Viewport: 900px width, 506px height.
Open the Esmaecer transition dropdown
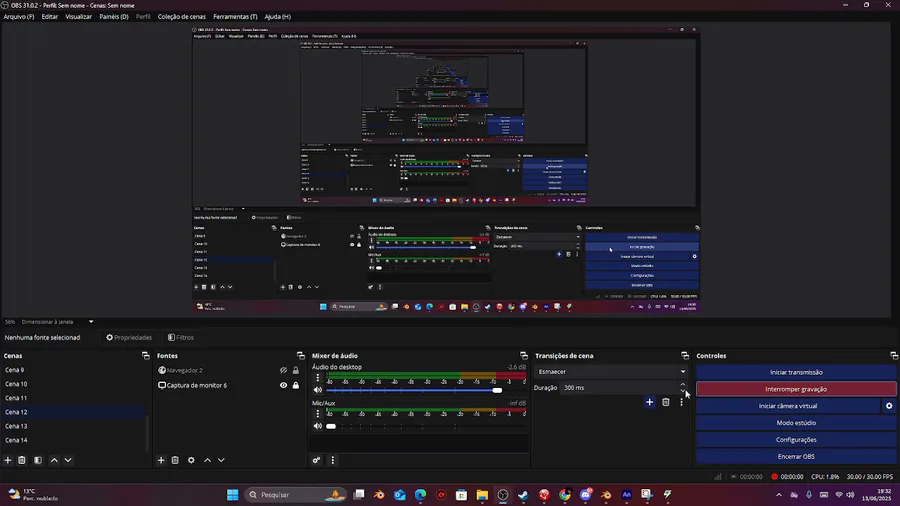click(x=611, y=372)
